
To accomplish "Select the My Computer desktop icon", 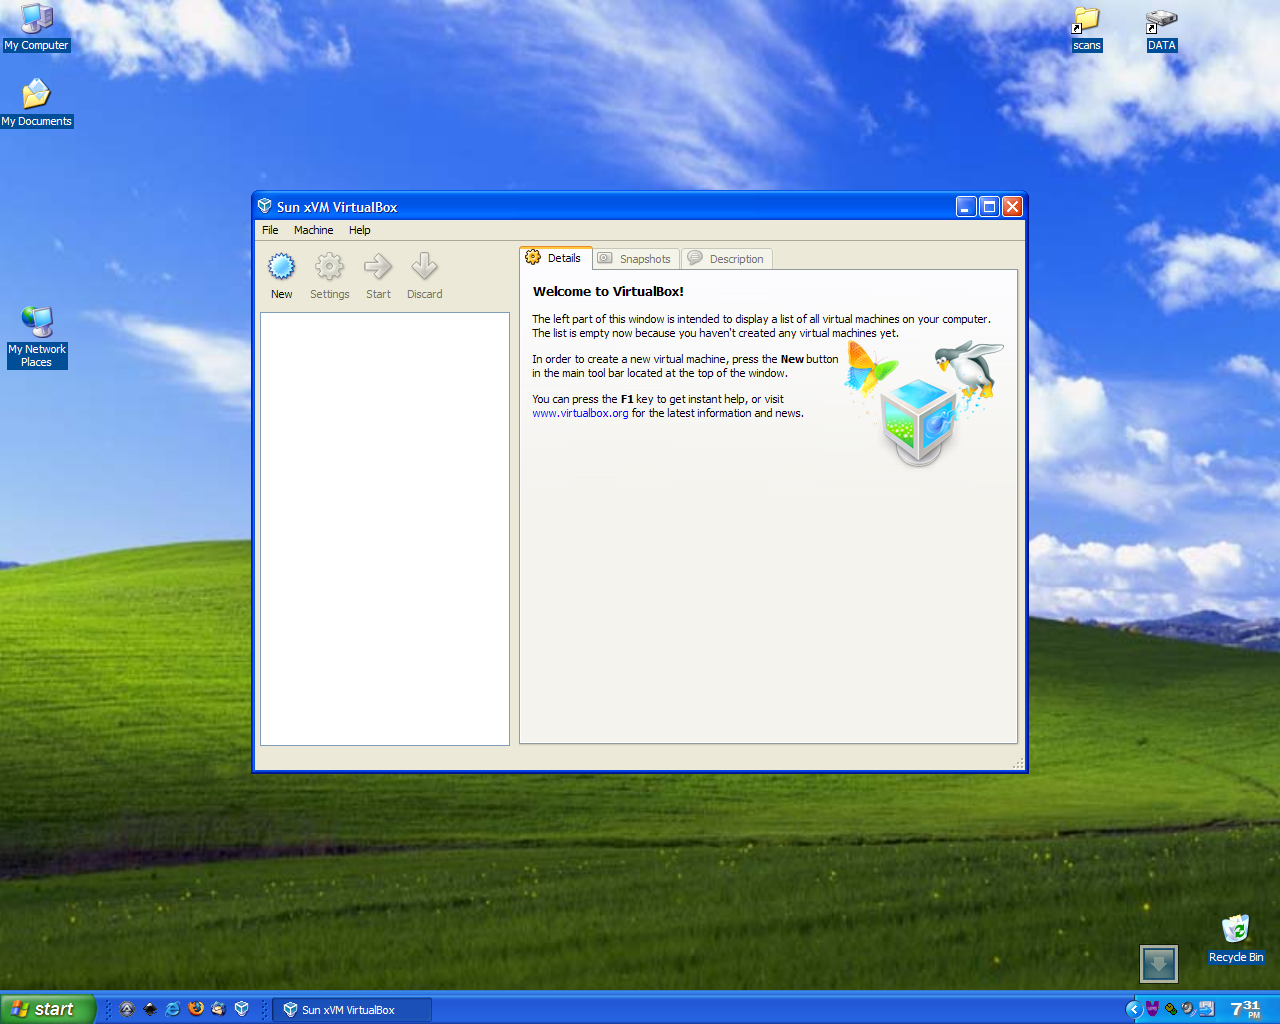I will point(36,27).
